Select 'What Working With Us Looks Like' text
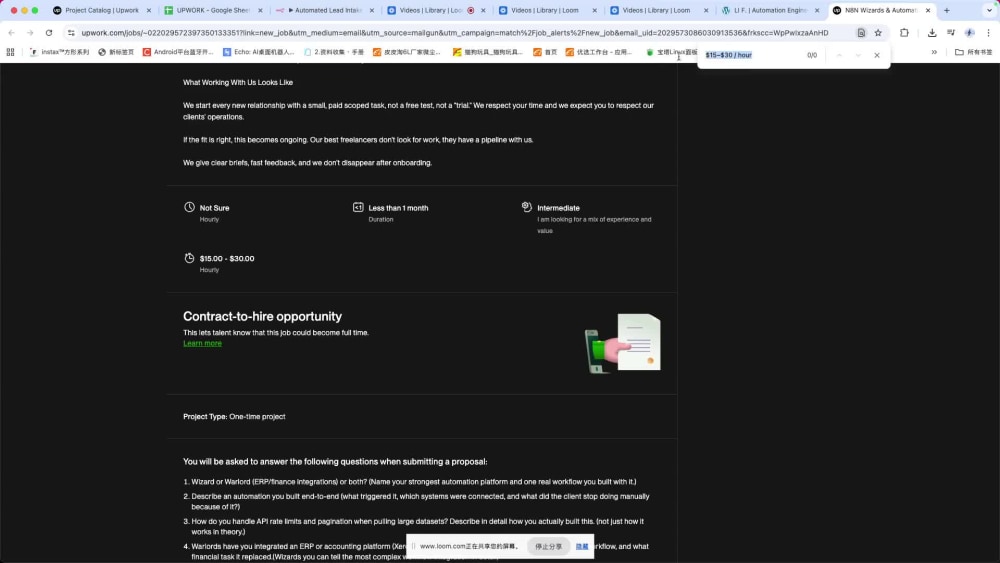 [238, 82]
